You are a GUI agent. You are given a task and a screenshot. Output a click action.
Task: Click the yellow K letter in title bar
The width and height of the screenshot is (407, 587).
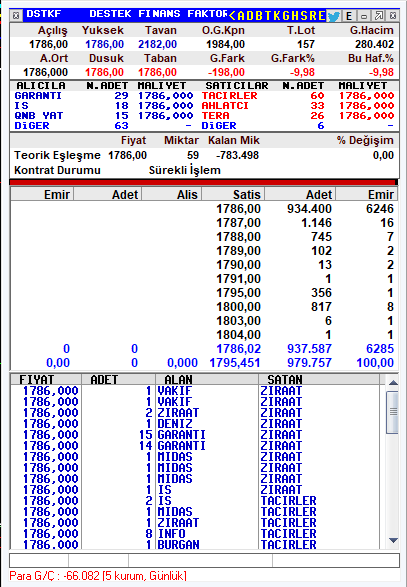pos(277,15)
